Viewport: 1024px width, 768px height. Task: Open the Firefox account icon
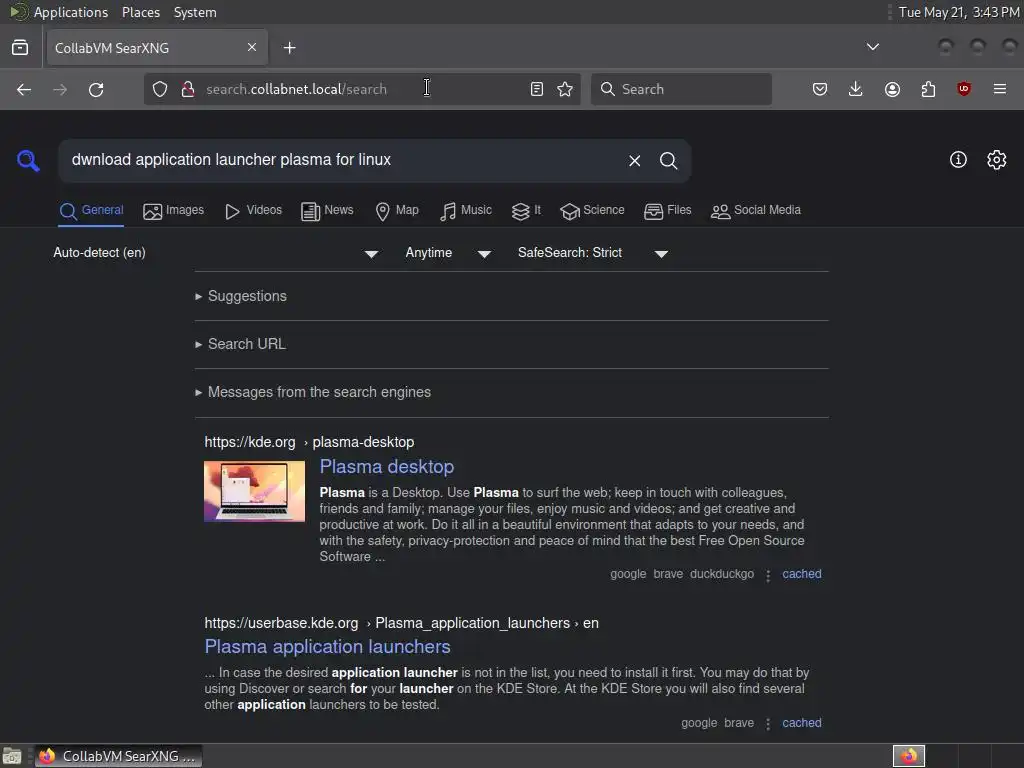[x=892, y=89]
